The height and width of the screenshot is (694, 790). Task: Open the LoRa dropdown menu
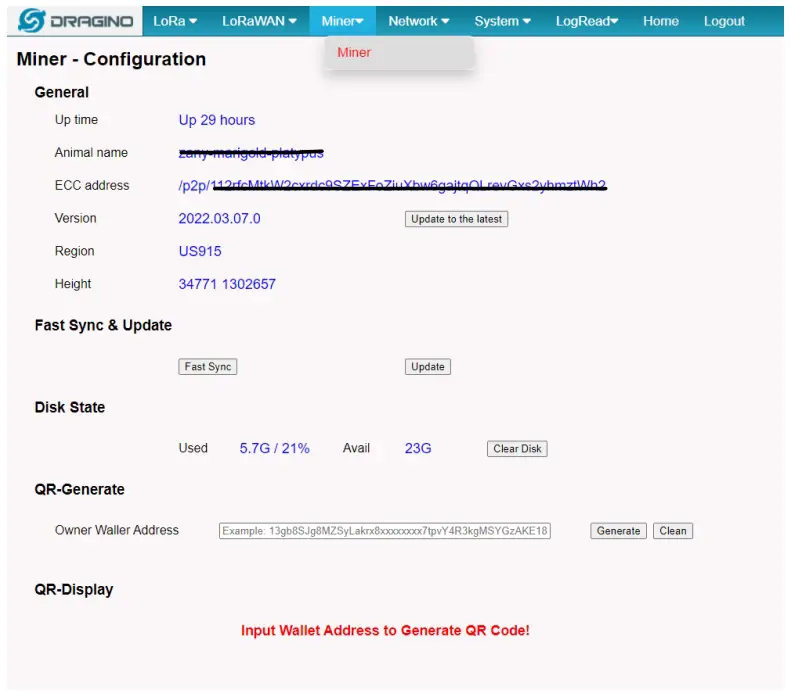point(175,21)
